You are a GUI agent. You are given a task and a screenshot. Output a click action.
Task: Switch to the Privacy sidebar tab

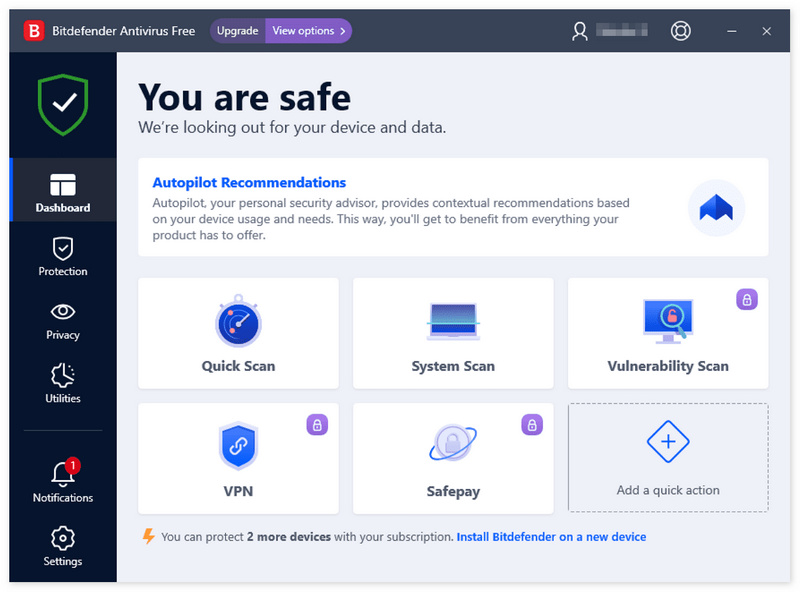[63, 321]
